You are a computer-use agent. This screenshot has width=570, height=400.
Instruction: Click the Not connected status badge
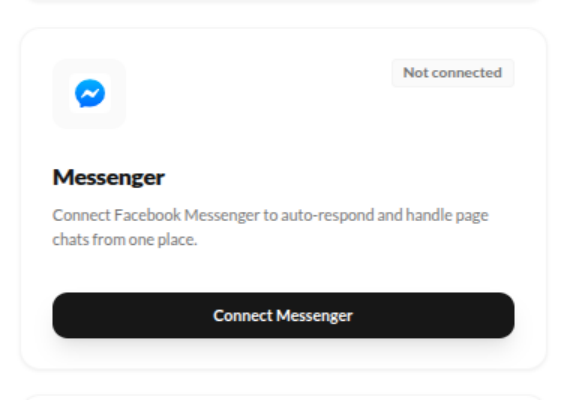453,73
